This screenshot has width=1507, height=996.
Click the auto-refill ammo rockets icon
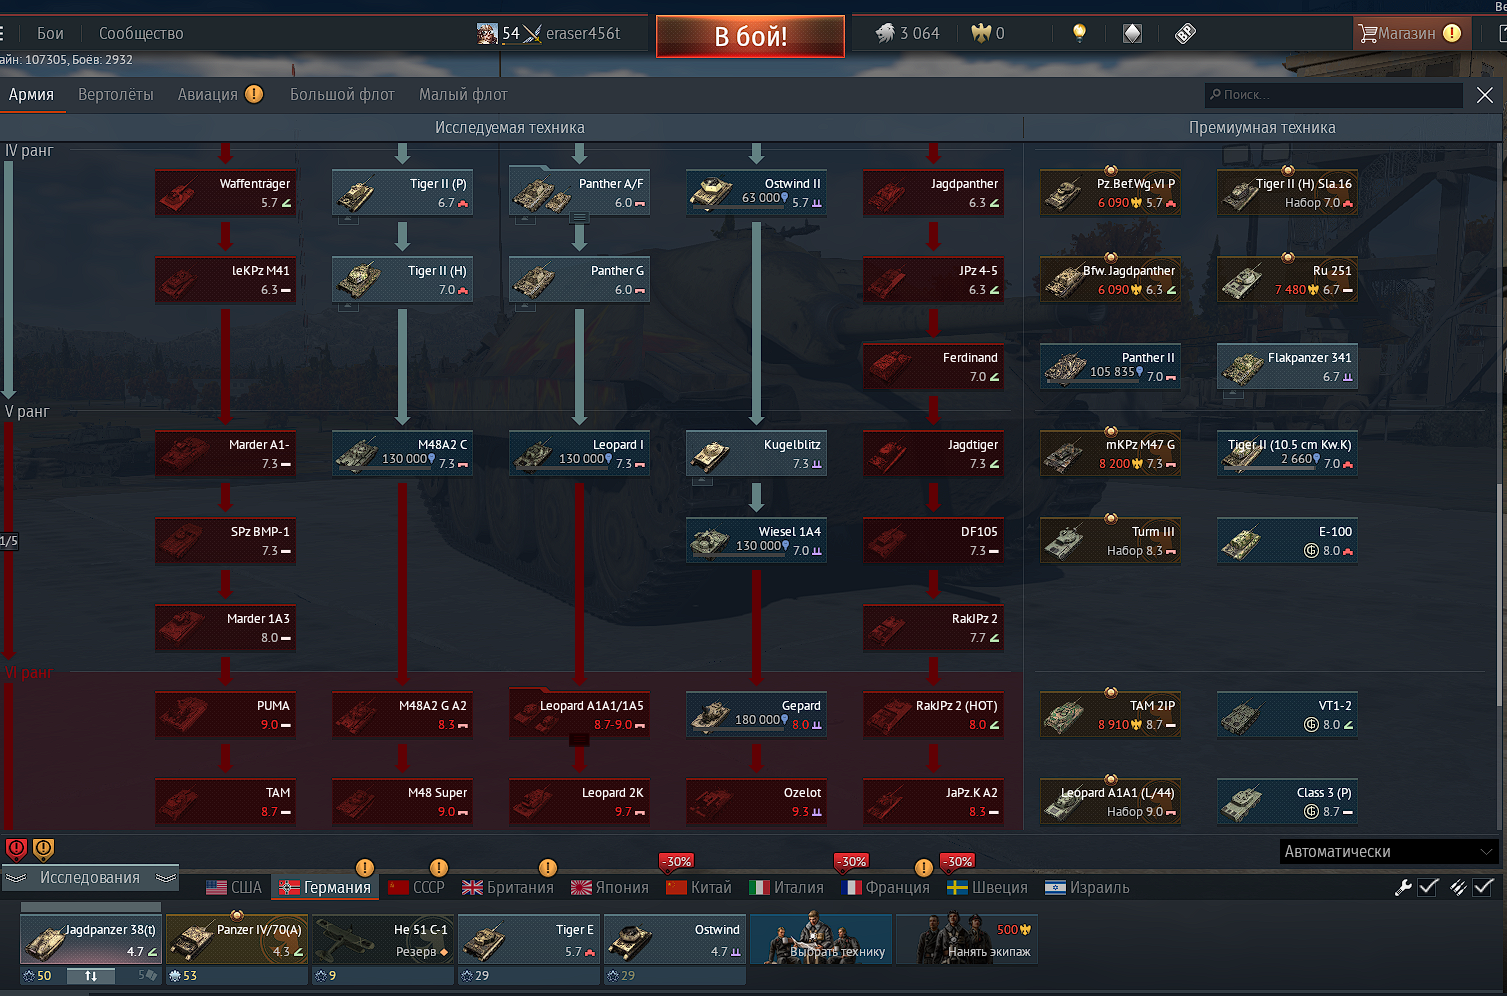point(1458,887)
